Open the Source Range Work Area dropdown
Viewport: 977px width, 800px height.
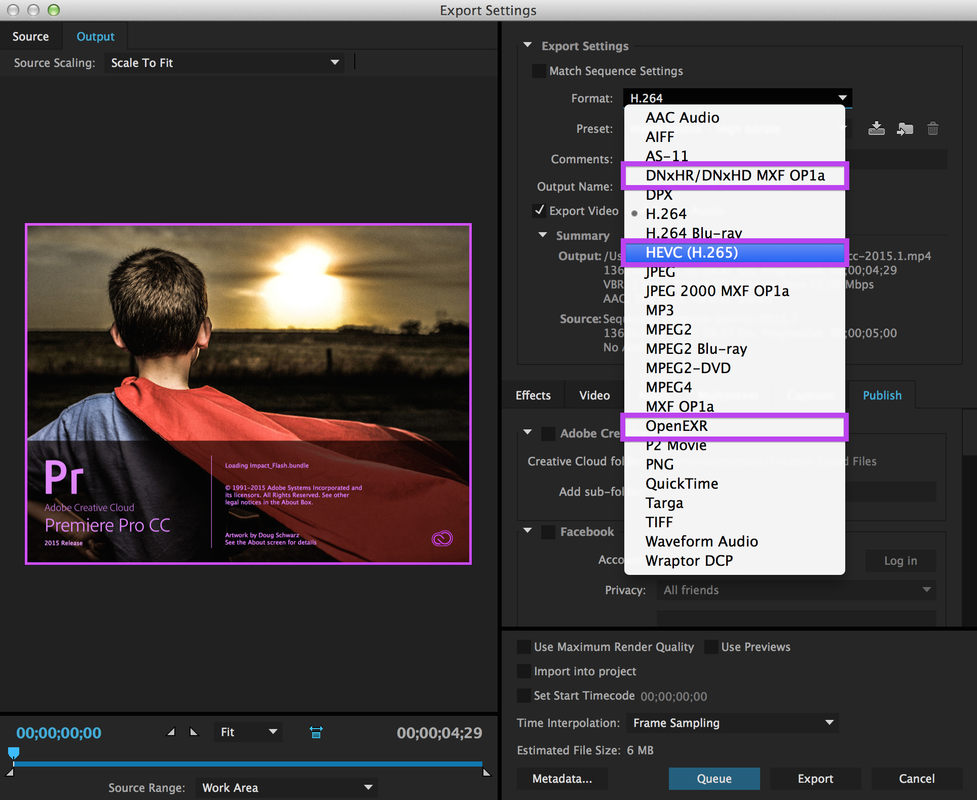(286, 788)
